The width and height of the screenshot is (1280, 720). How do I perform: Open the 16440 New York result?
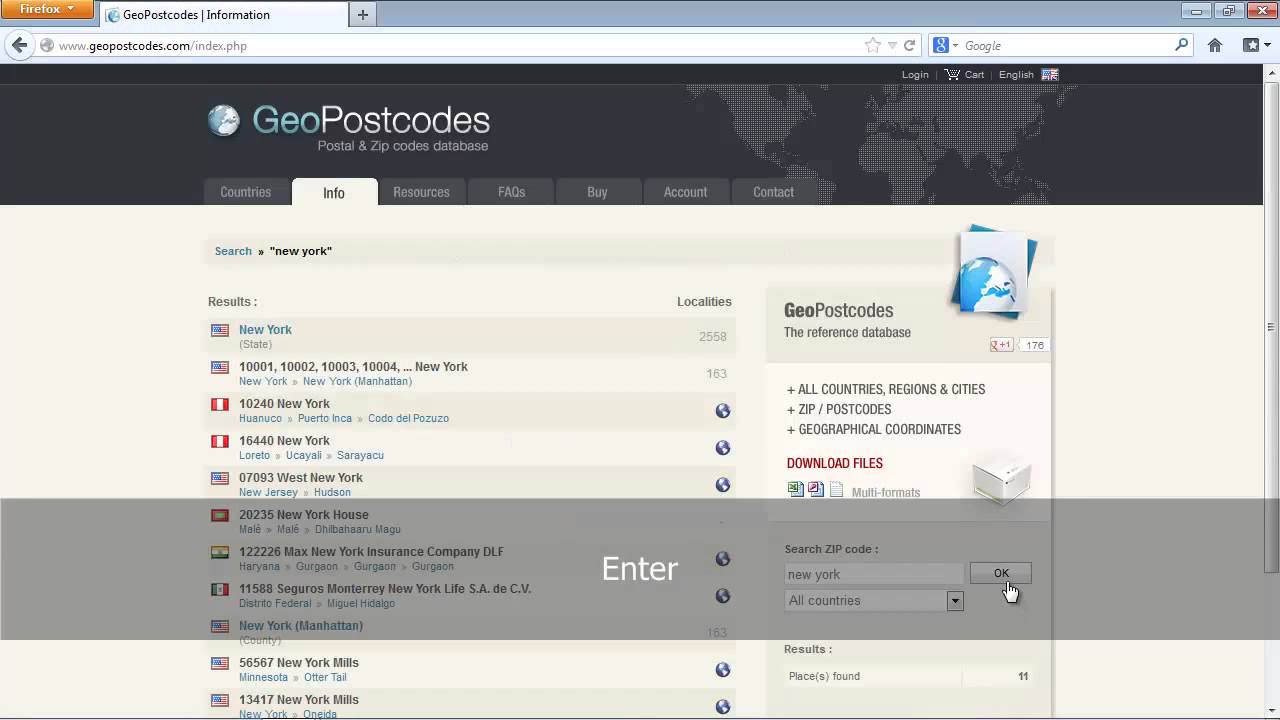point(284,441)
